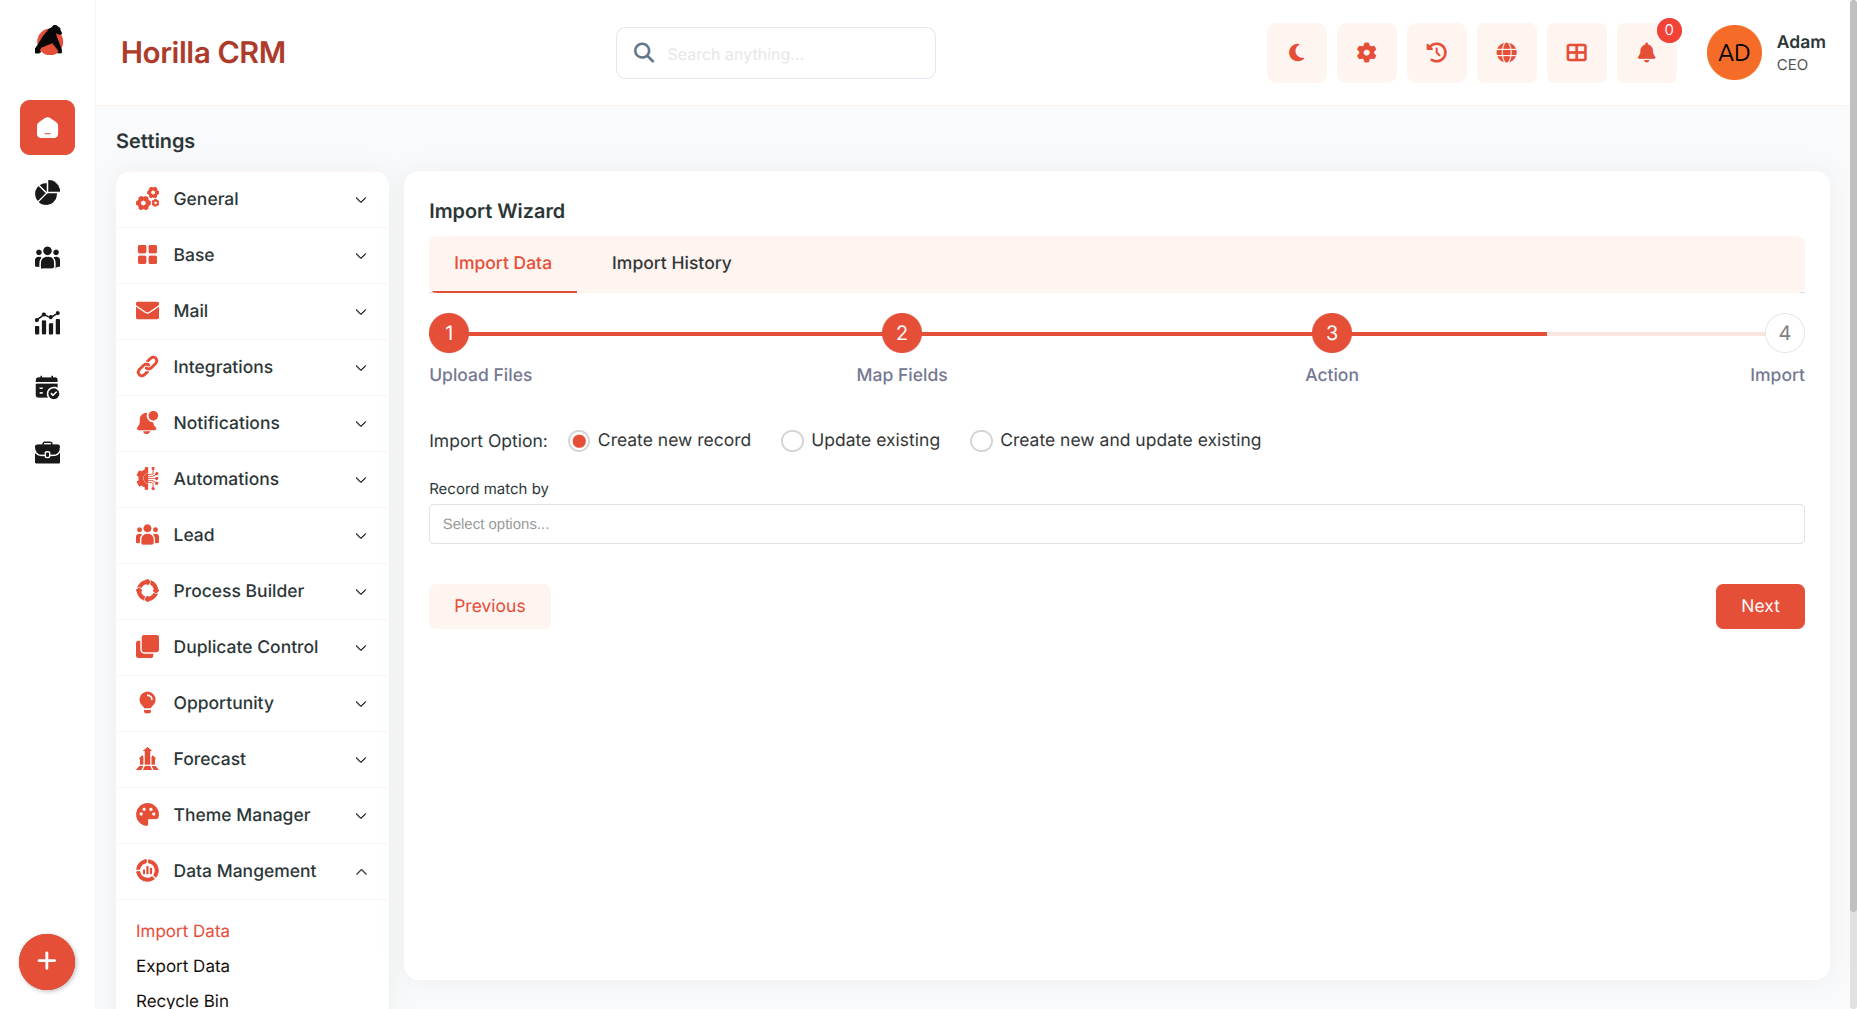Open pie chart dashboard icon in sidebar
1857x1009 pixels.
pyautogui.click(x=47, y=193)
